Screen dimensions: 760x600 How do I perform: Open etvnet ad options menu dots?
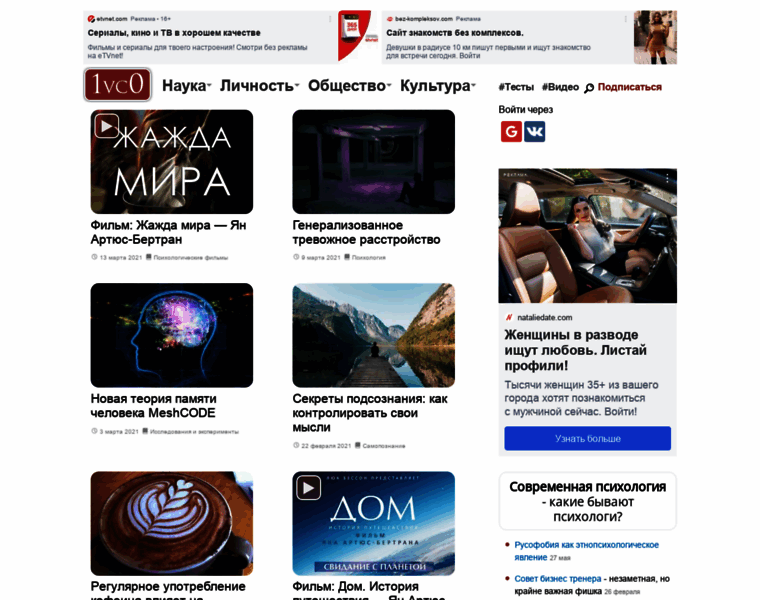tap(330, 19)
